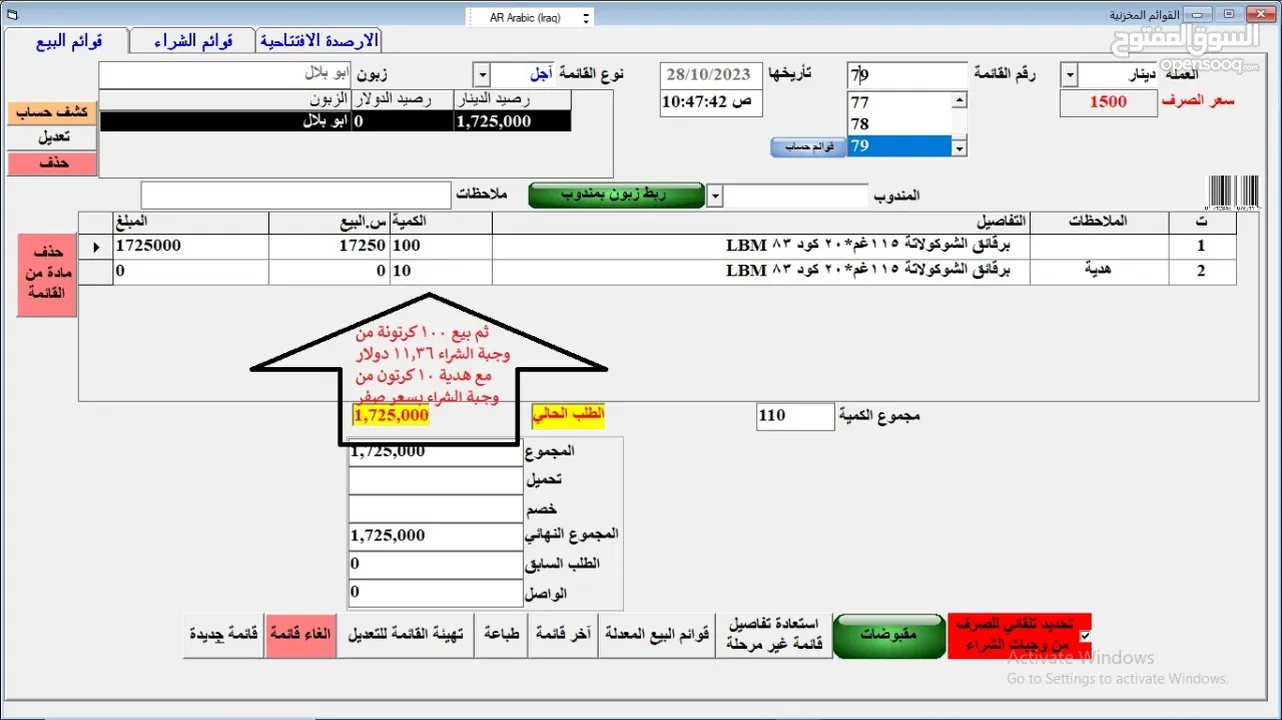Click the green ربط زبون بمندوب button
Screen dimensions: 1282x720
pyautogui.click(x=616, y=195)
